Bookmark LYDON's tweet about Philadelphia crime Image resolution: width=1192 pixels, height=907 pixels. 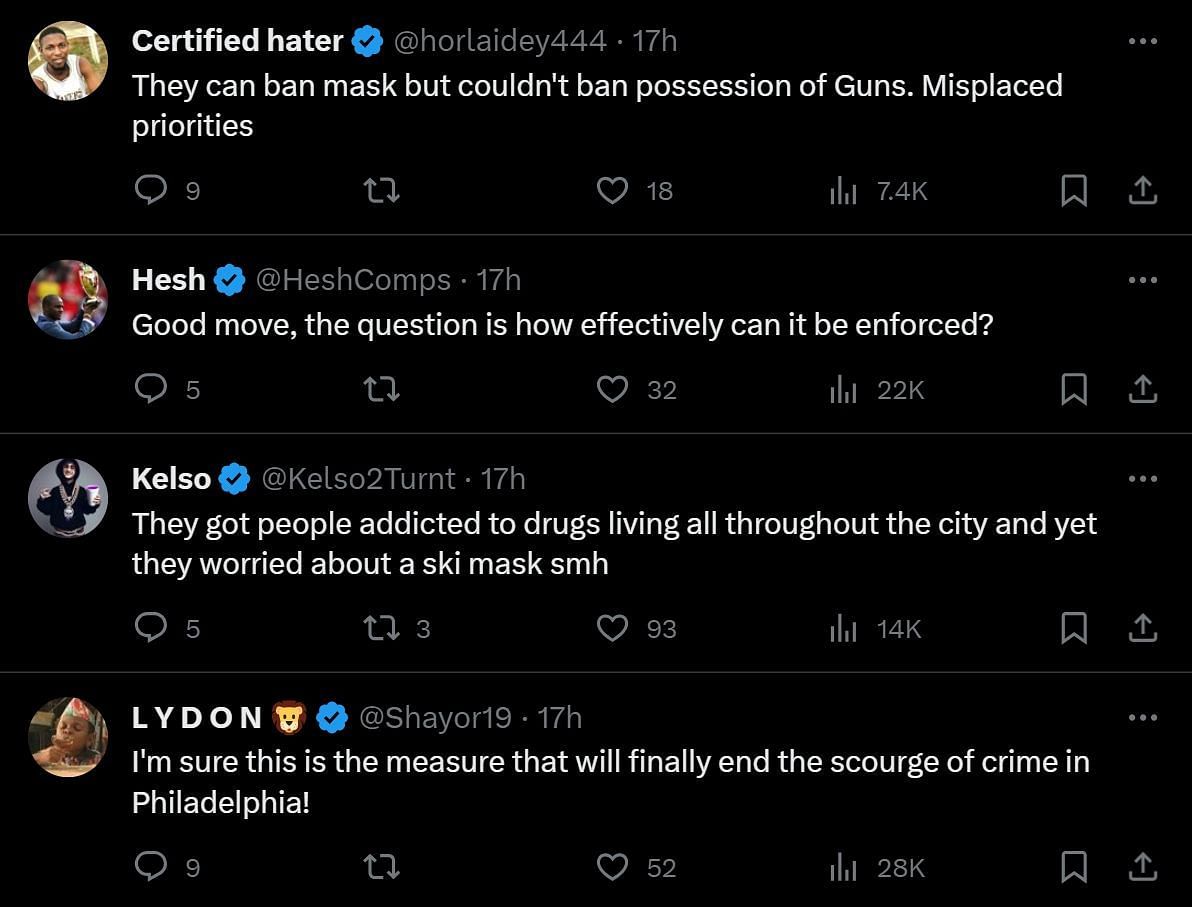pos(1073,867)
